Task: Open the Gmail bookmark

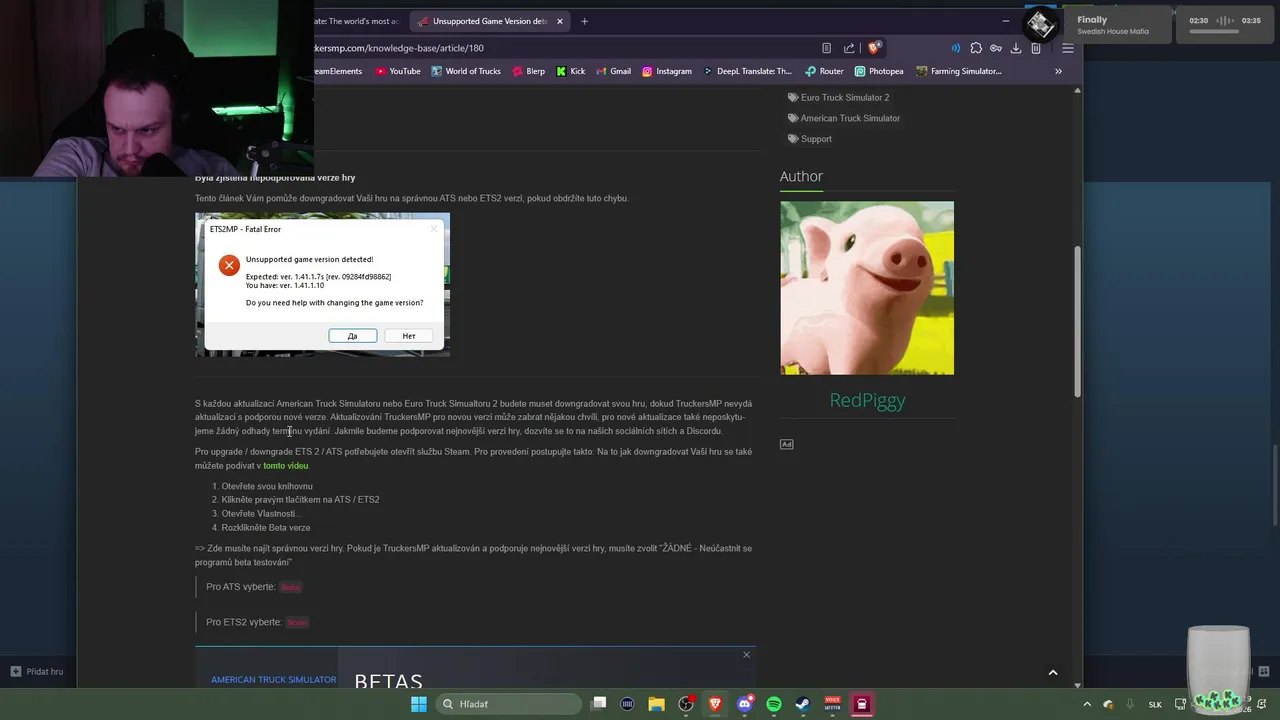Action: click(613, 71)
